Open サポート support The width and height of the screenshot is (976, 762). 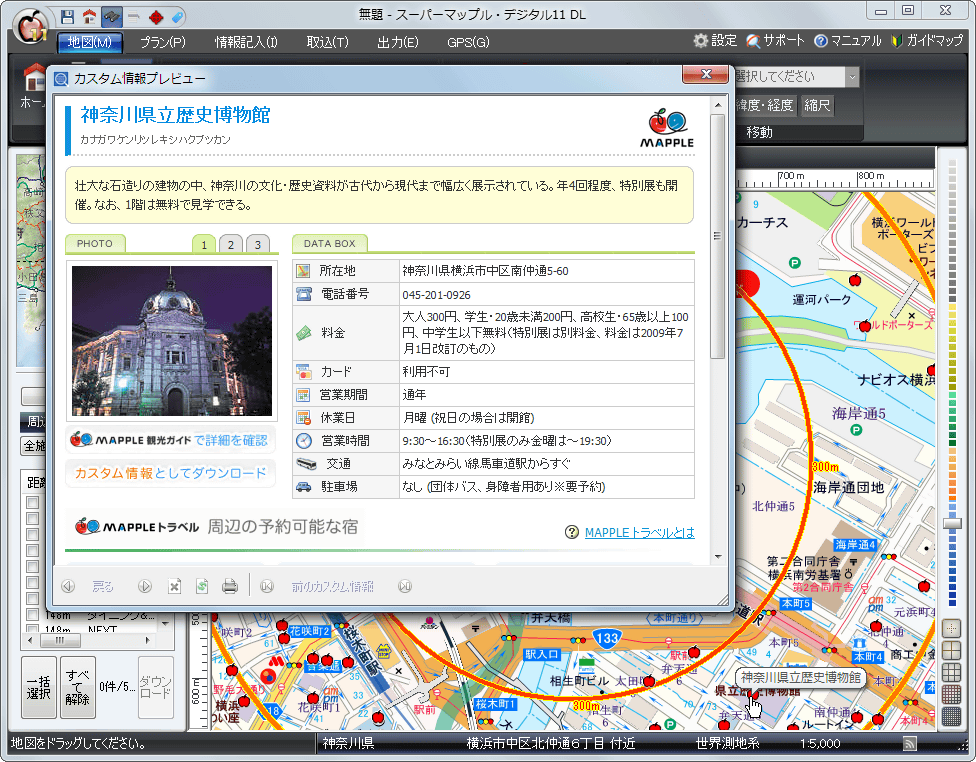click(776, 41)
